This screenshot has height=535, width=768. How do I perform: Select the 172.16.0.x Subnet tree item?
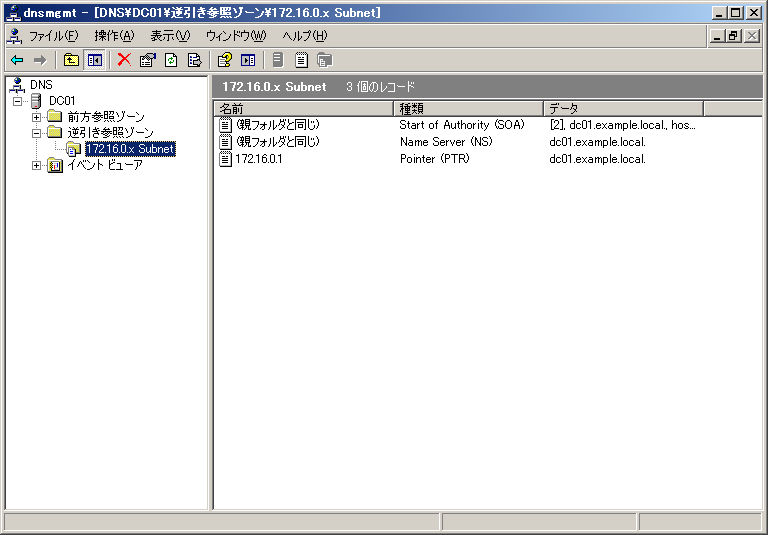click(129, 149)
